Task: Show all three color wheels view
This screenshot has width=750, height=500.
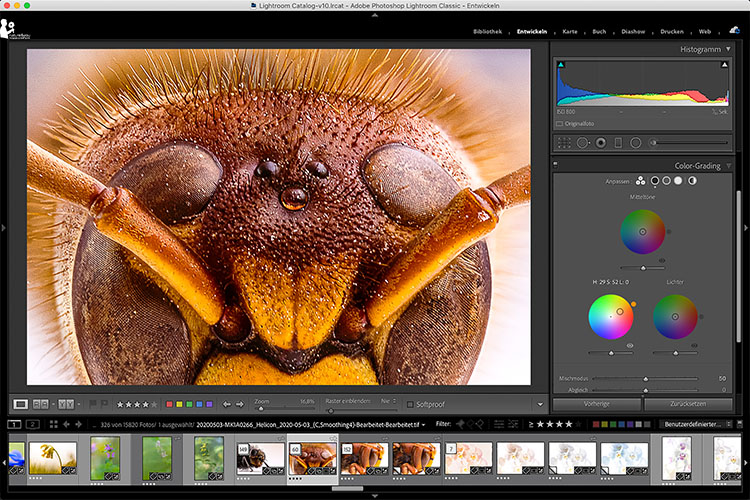Action: [640, 181]
